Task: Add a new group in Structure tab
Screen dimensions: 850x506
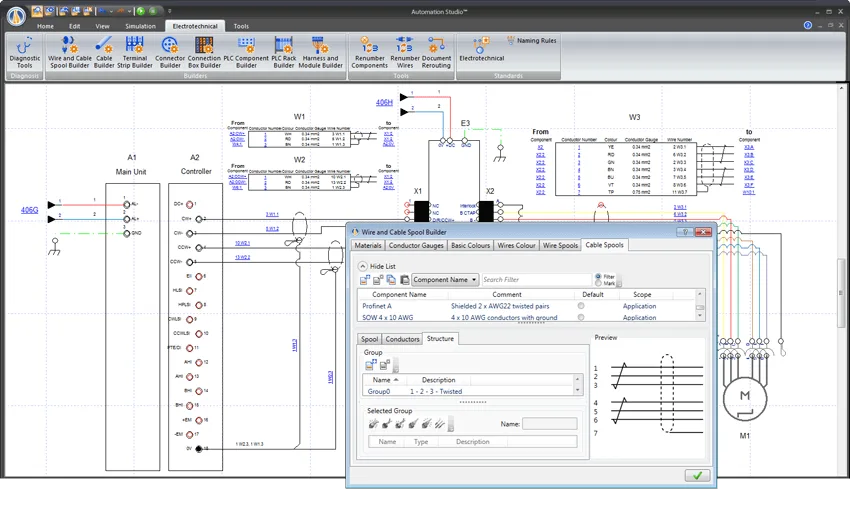Action: [371, 365]
